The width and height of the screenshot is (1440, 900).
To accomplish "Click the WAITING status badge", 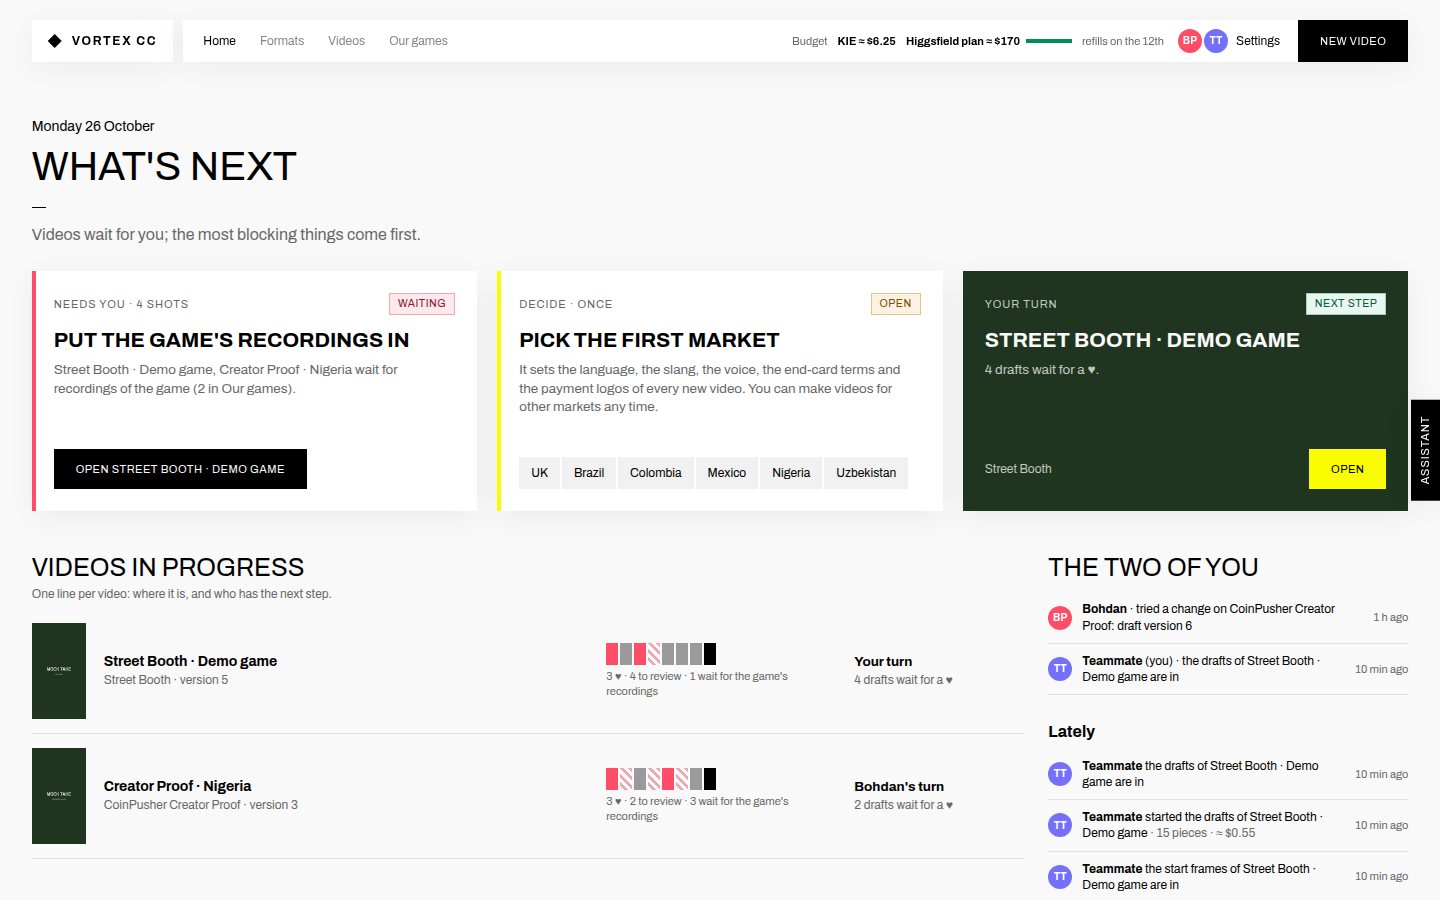I will [421, 304].
